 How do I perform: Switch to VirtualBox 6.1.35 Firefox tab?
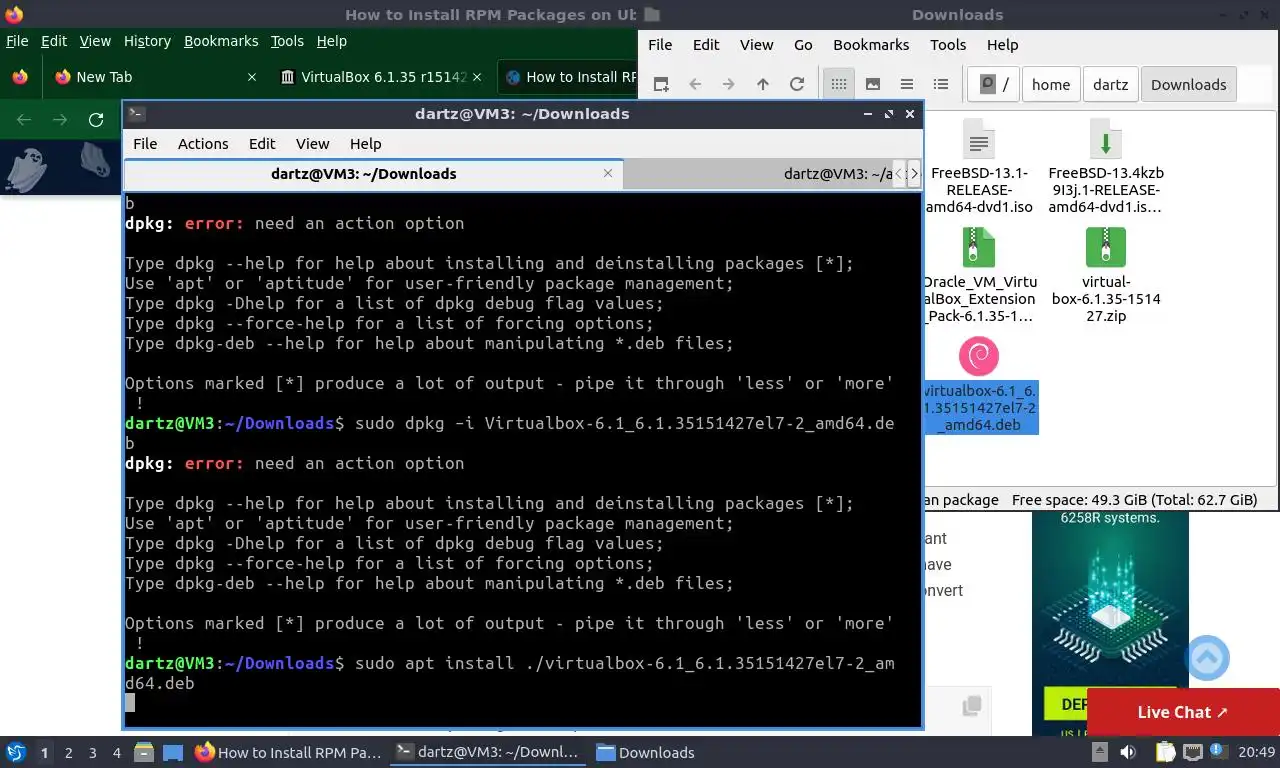click(380, 77)
